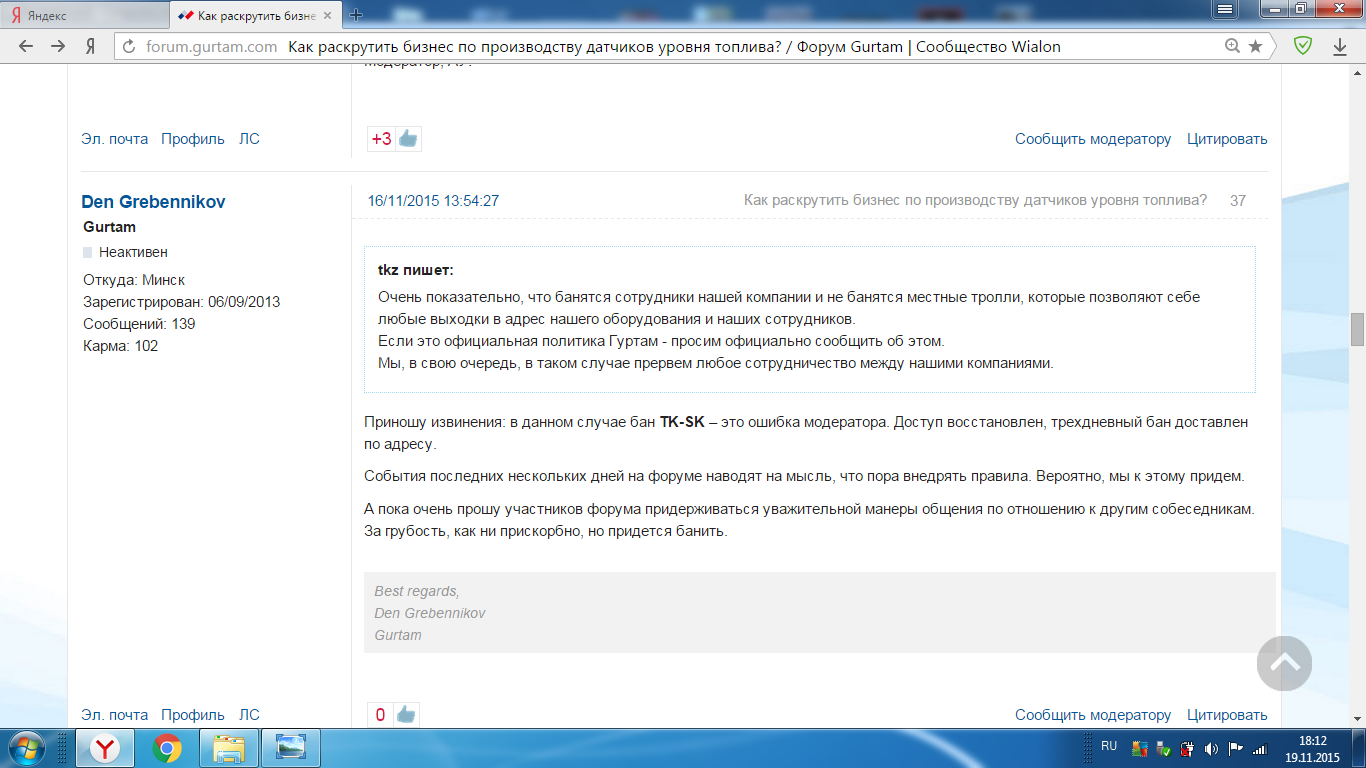
Task: Open browser downloads arrow icon
Action: pos(1340,47)
